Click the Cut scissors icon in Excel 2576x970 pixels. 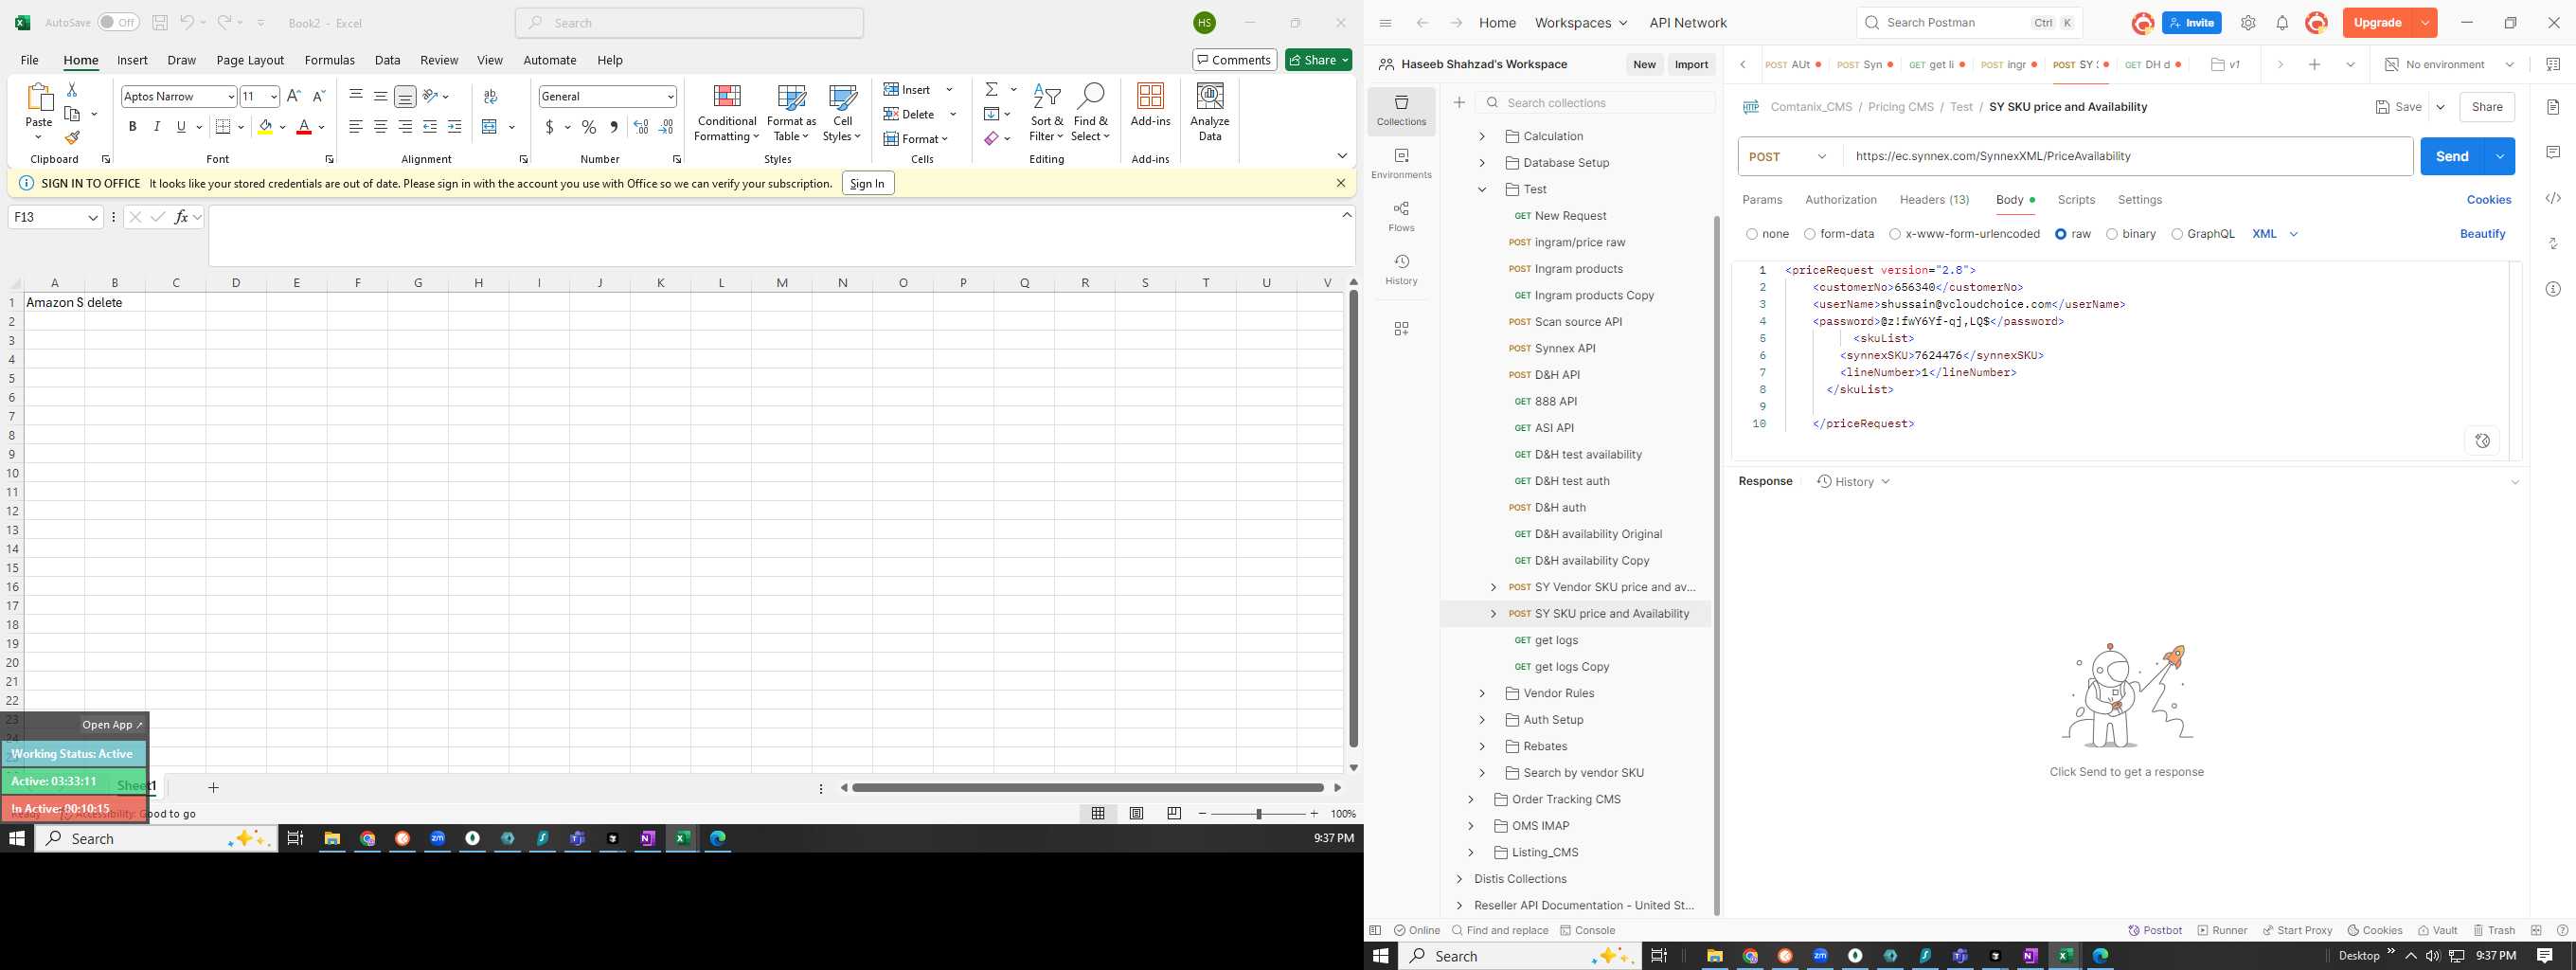click(72, 90)
